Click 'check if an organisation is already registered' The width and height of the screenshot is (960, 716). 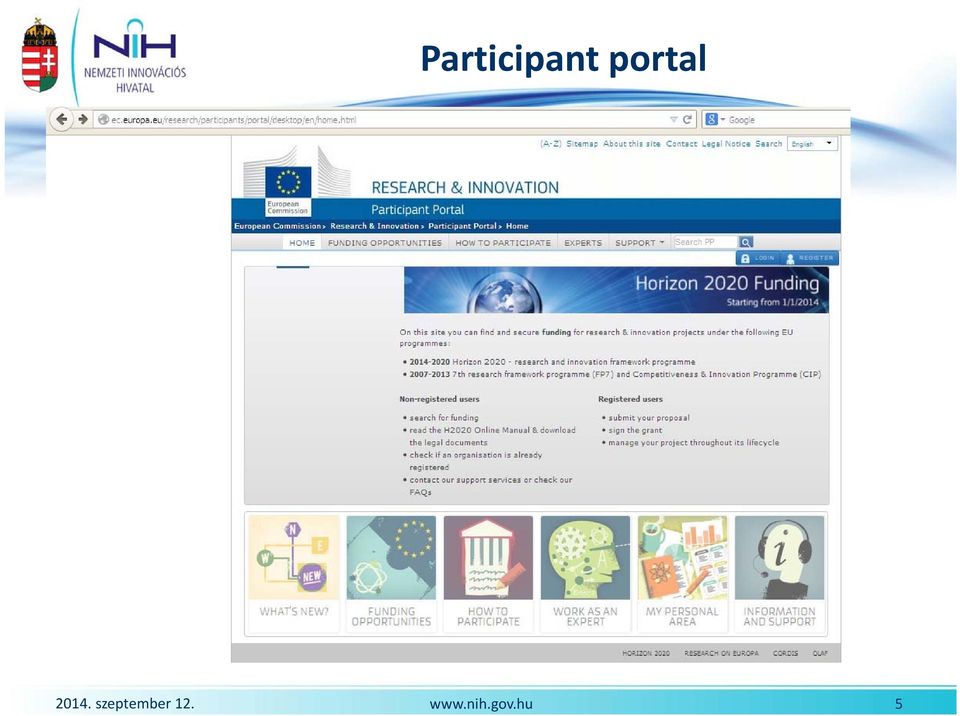point(476,461)
